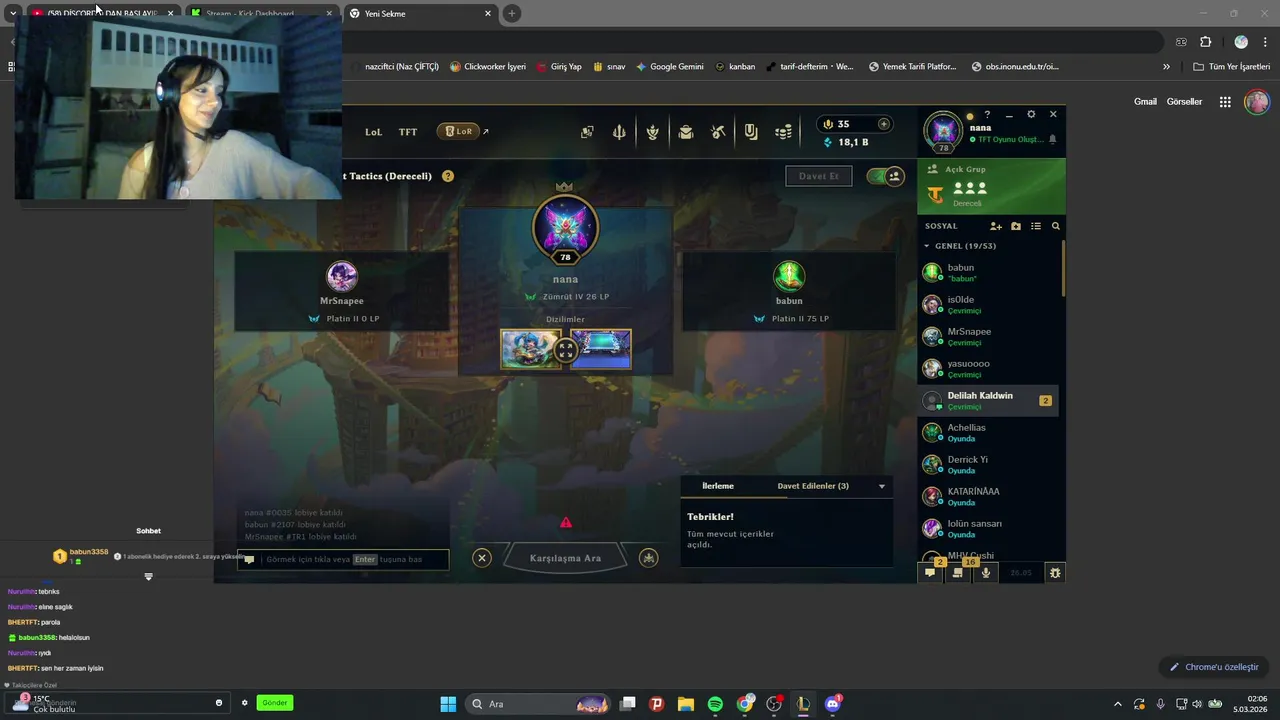Click the notification bell under nana
1280x720 pixels.
pos(1052,140)
